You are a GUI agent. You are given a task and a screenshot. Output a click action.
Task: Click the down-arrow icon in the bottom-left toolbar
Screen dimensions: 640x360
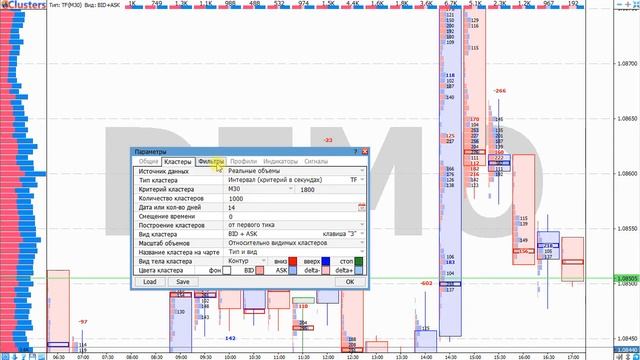click(15, 357)
